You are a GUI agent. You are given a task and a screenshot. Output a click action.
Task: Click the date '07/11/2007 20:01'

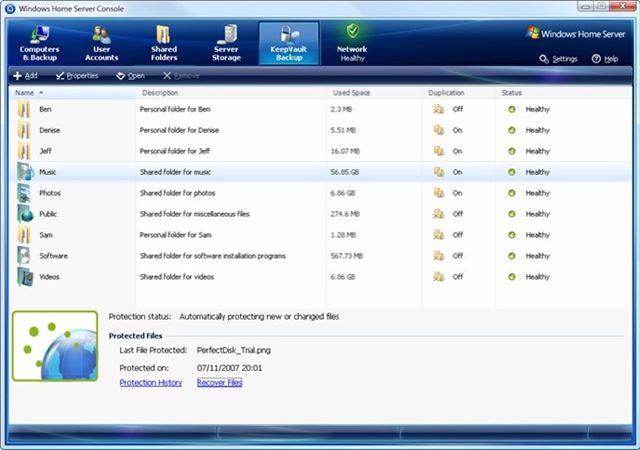[229, 368]
